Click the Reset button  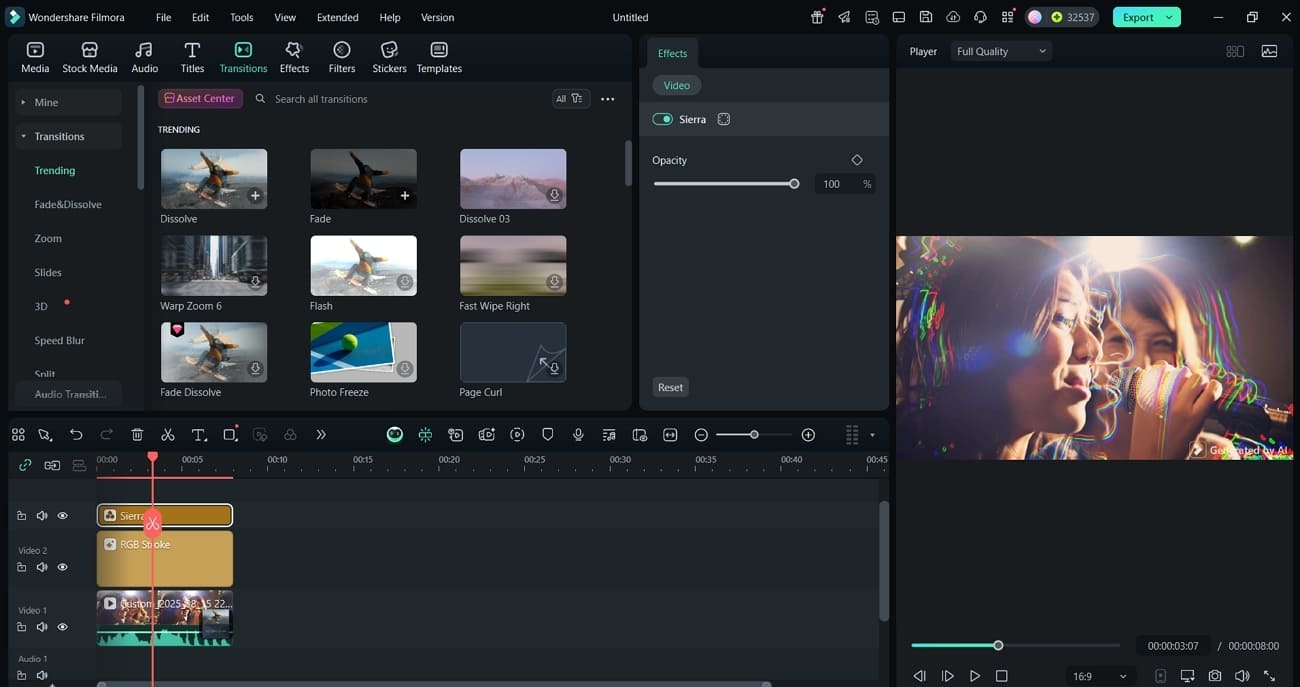670,387
